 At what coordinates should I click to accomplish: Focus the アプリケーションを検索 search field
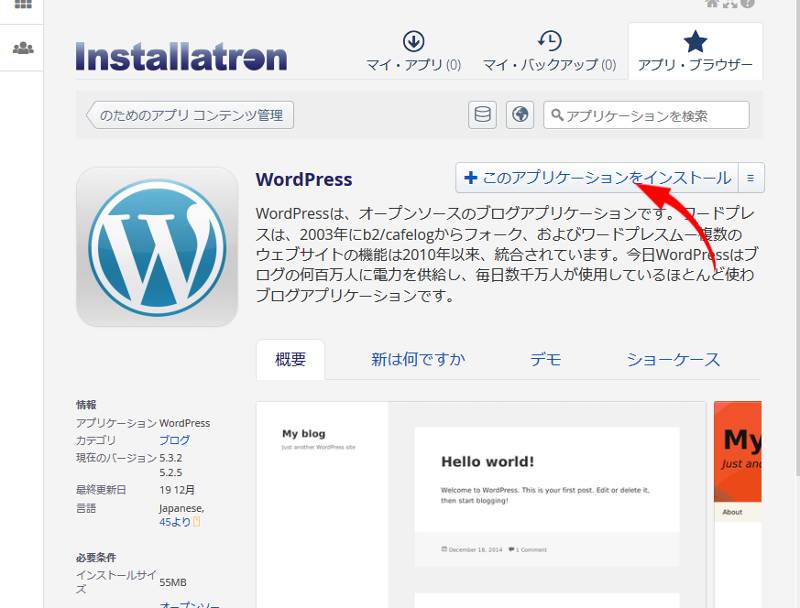point(646,115)
